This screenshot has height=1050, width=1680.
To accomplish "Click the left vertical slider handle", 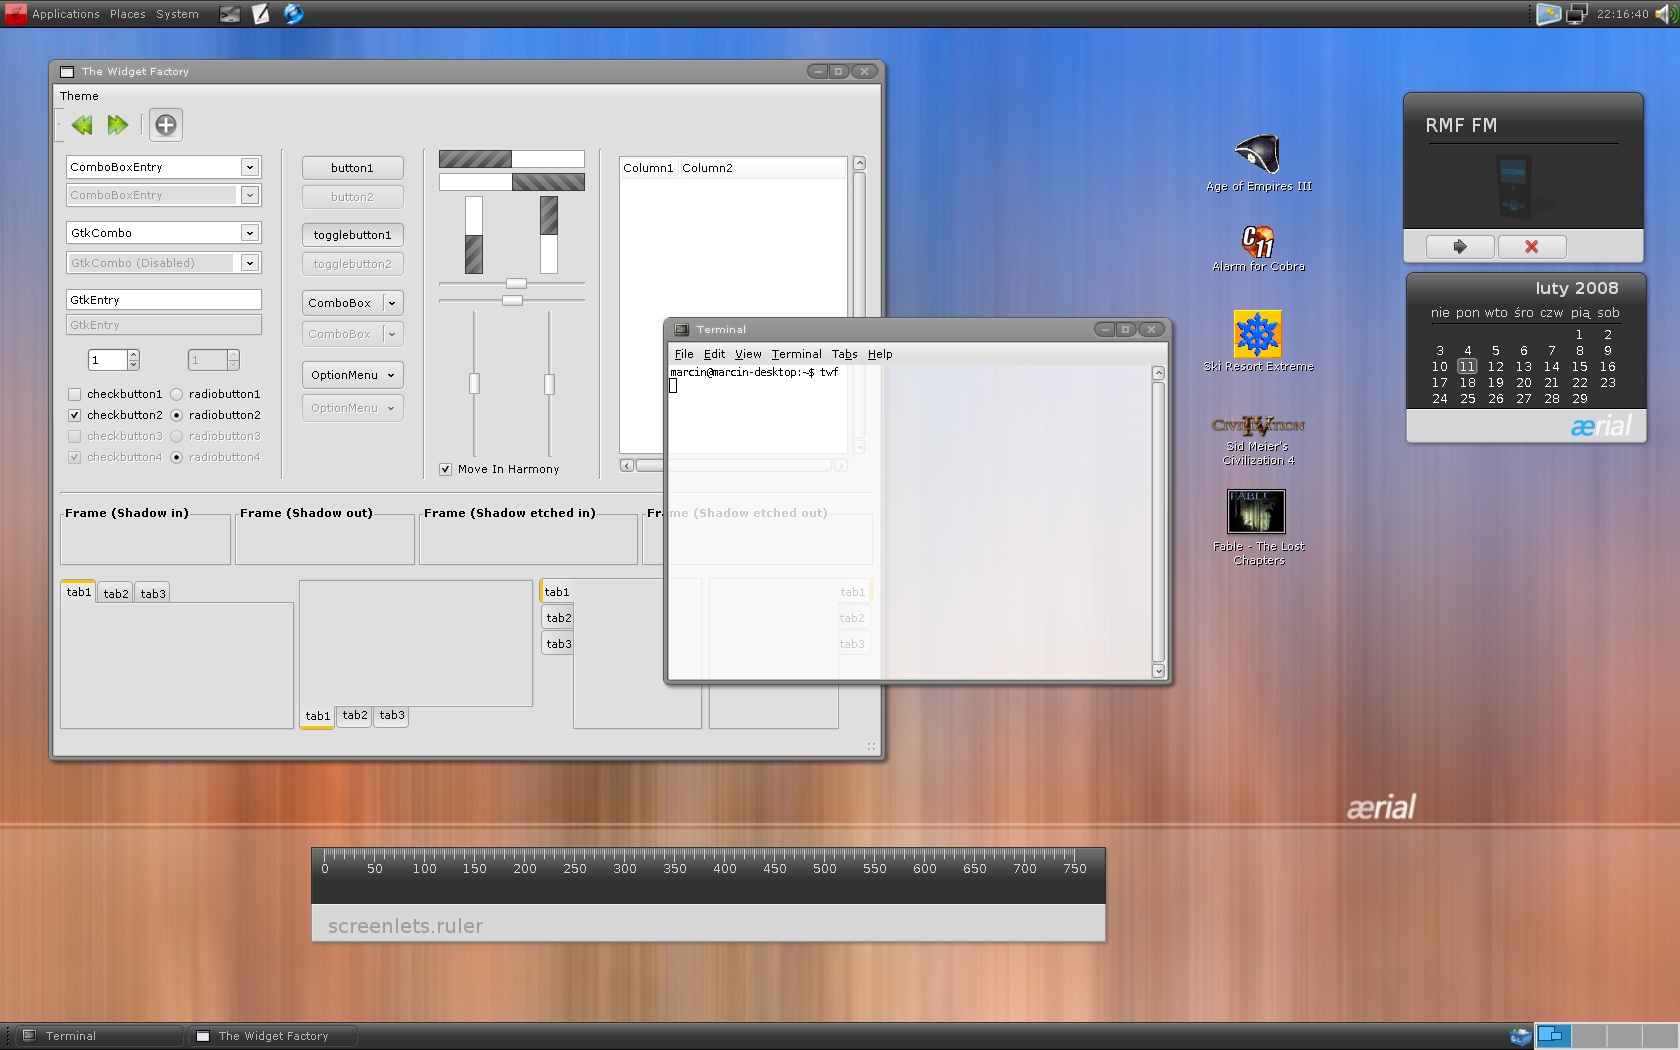I will click(474, 384).
